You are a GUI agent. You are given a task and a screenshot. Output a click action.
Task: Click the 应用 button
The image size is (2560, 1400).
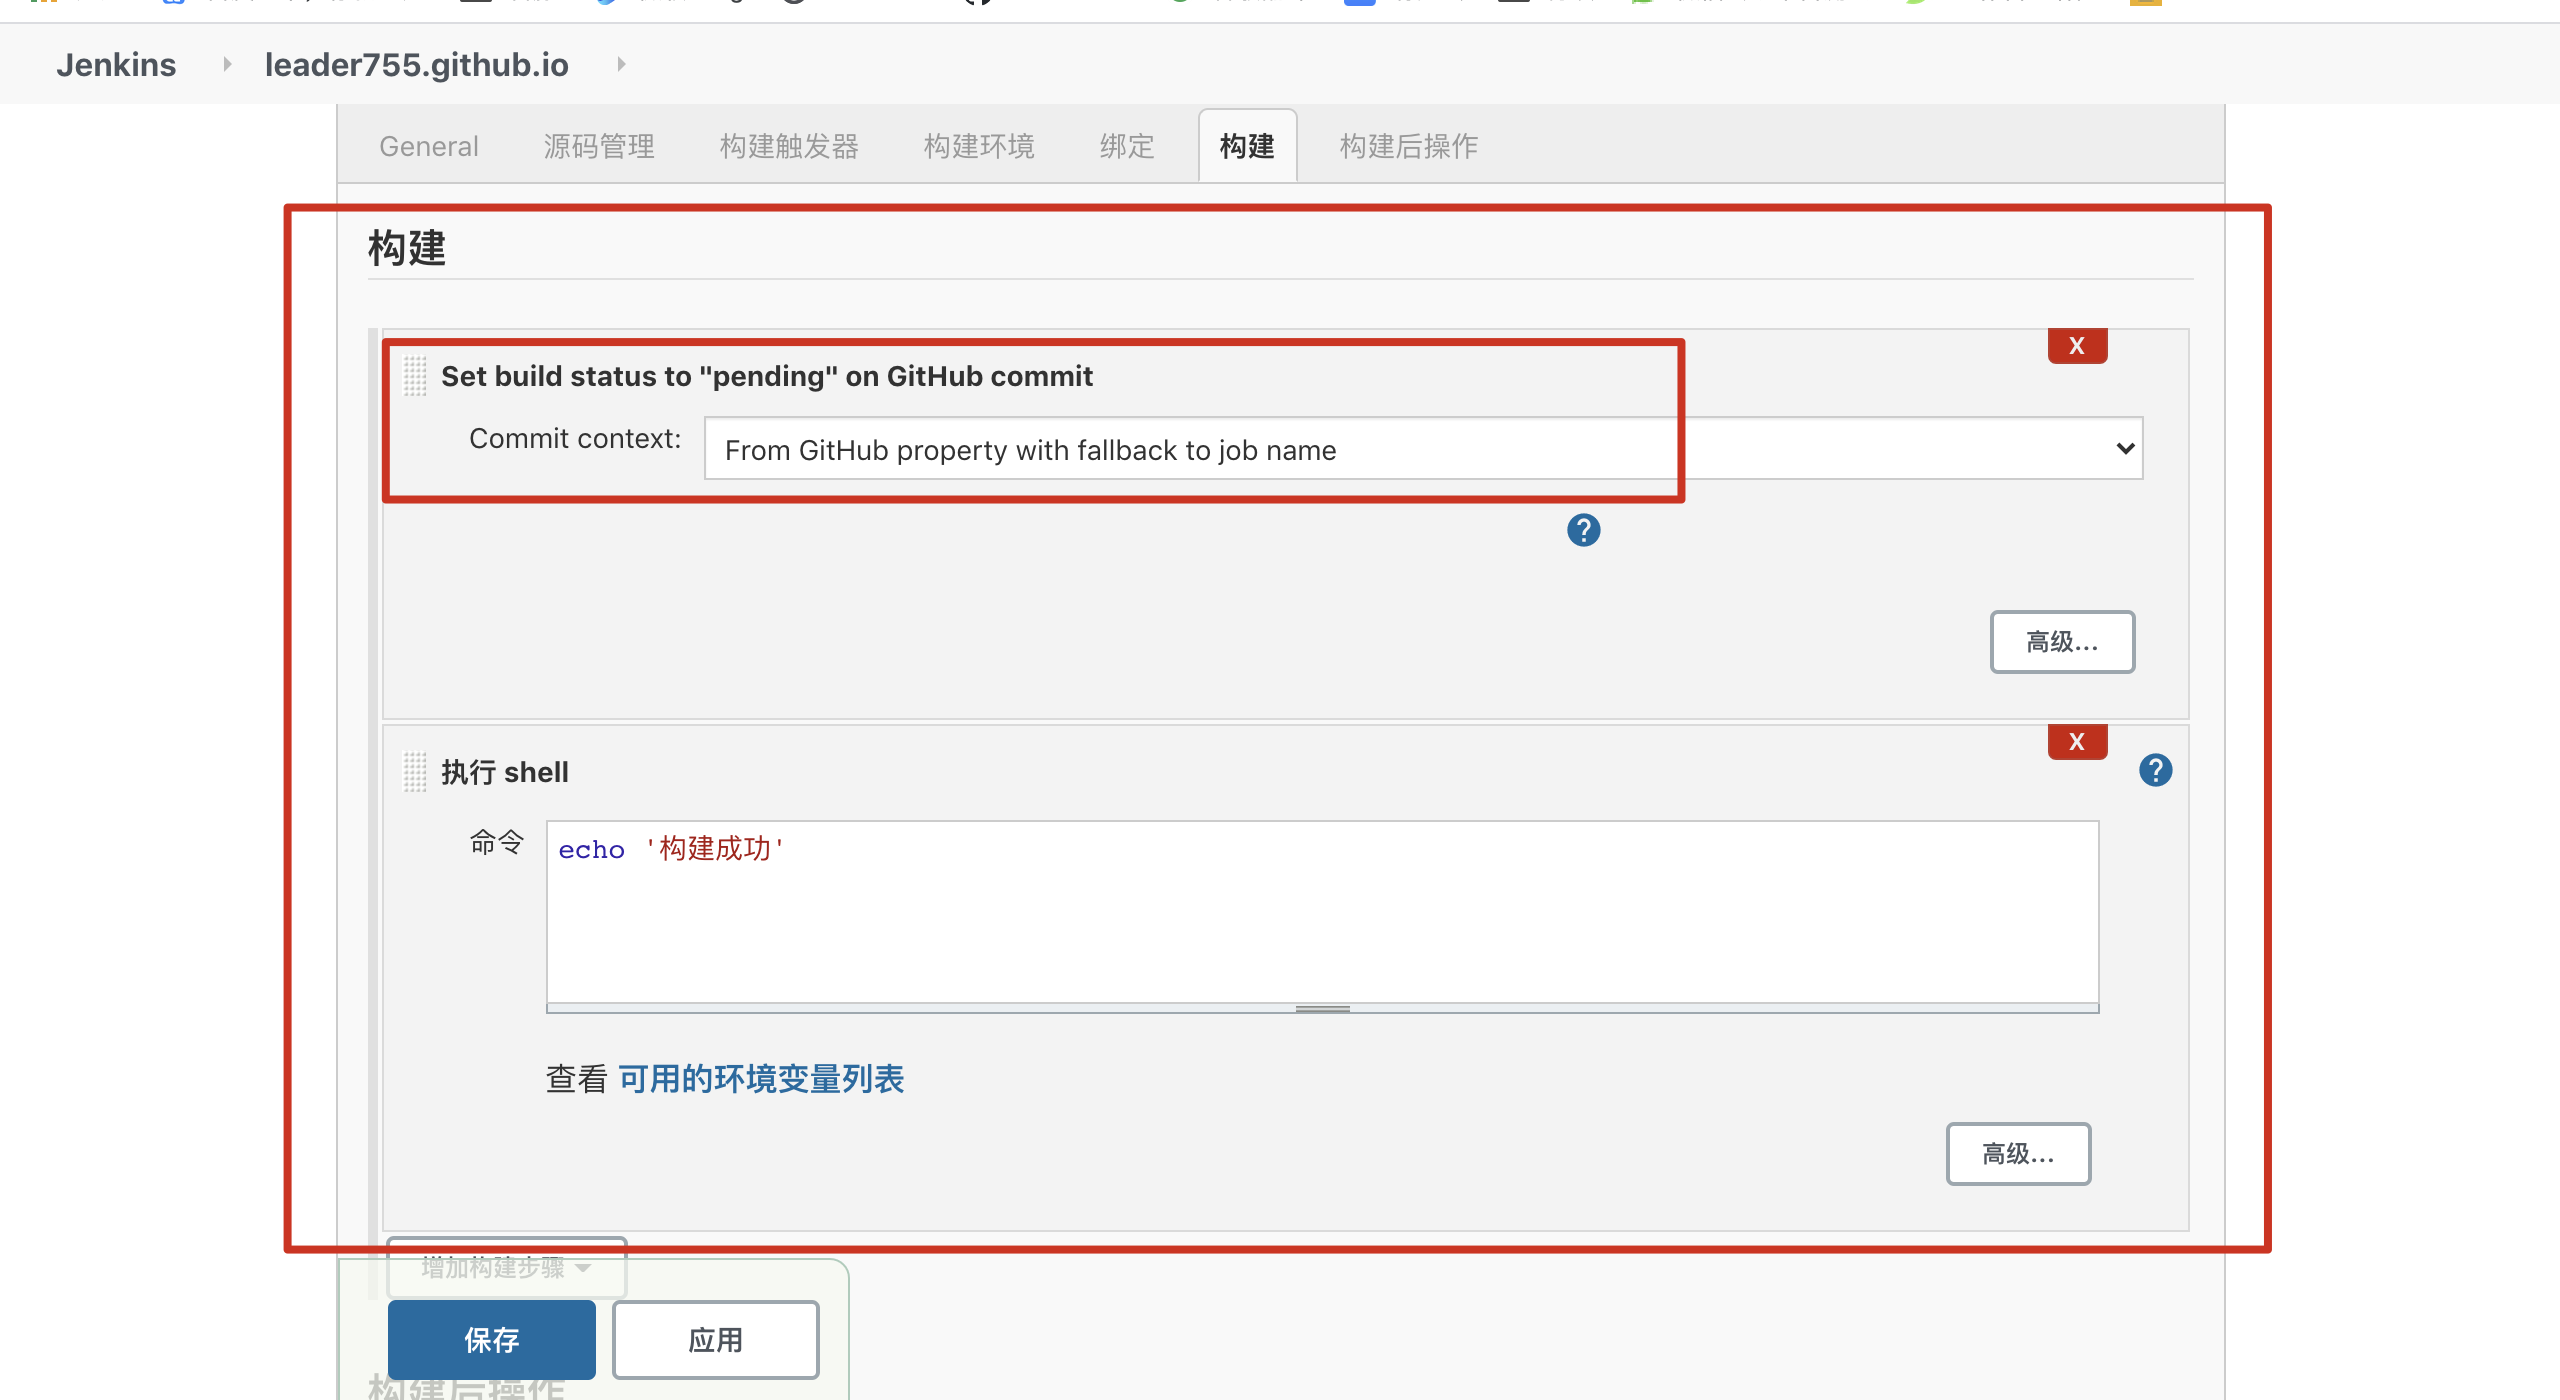(x=715, y=1340)
